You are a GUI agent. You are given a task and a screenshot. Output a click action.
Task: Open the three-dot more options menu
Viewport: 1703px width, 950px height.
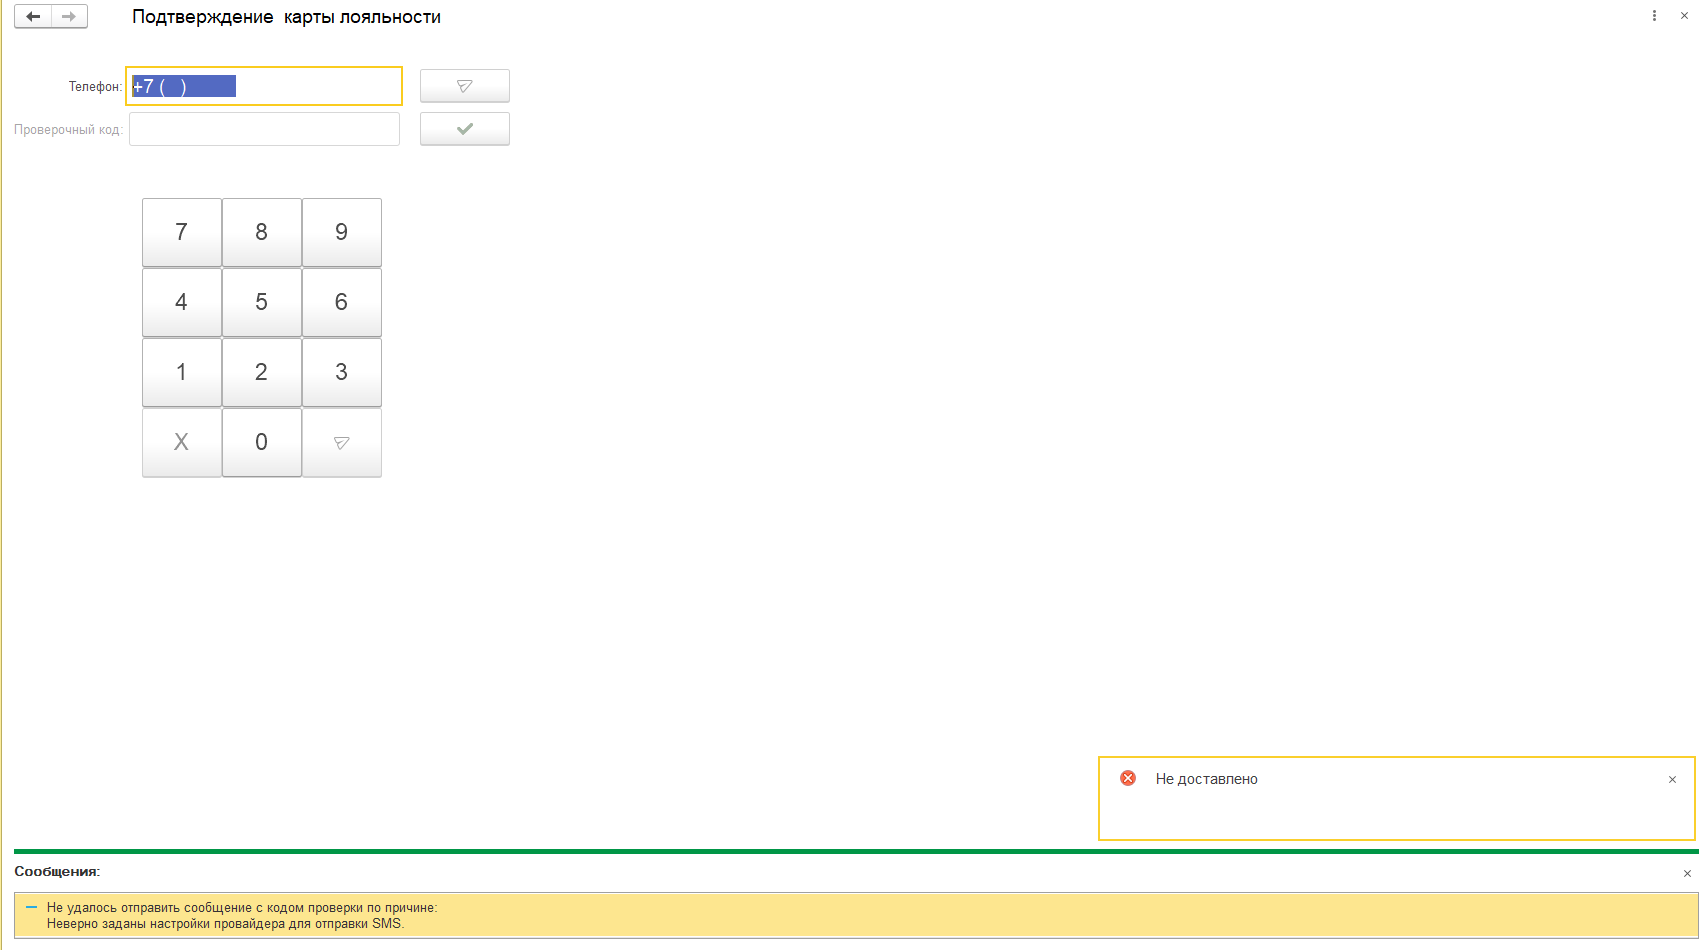click(1654, 16)
